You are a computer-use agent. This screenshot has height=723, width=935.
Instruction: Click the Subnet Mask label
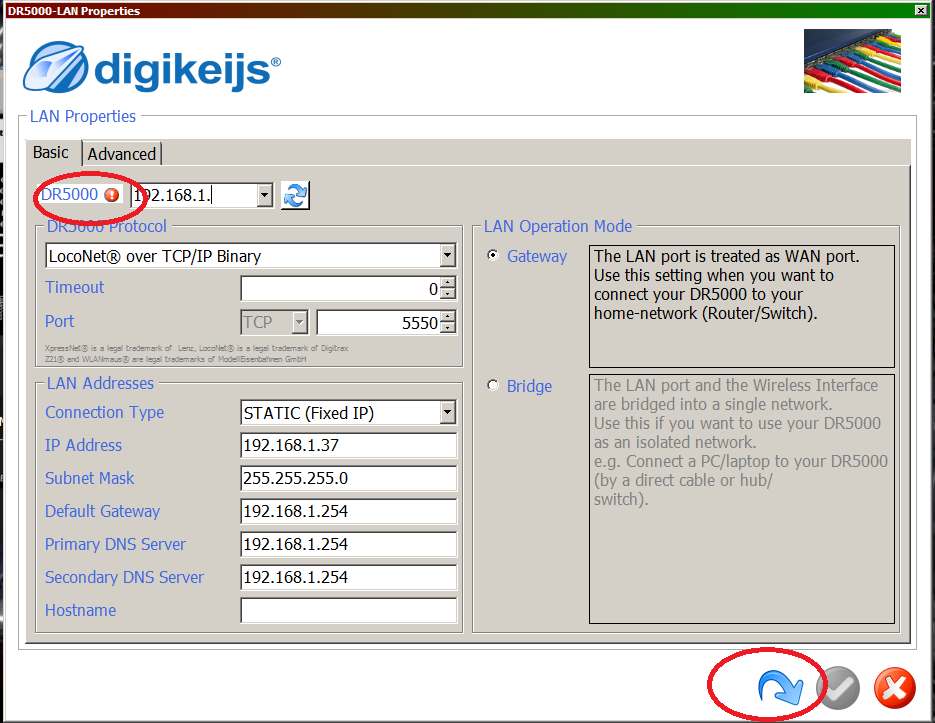[x=89, y=478]
